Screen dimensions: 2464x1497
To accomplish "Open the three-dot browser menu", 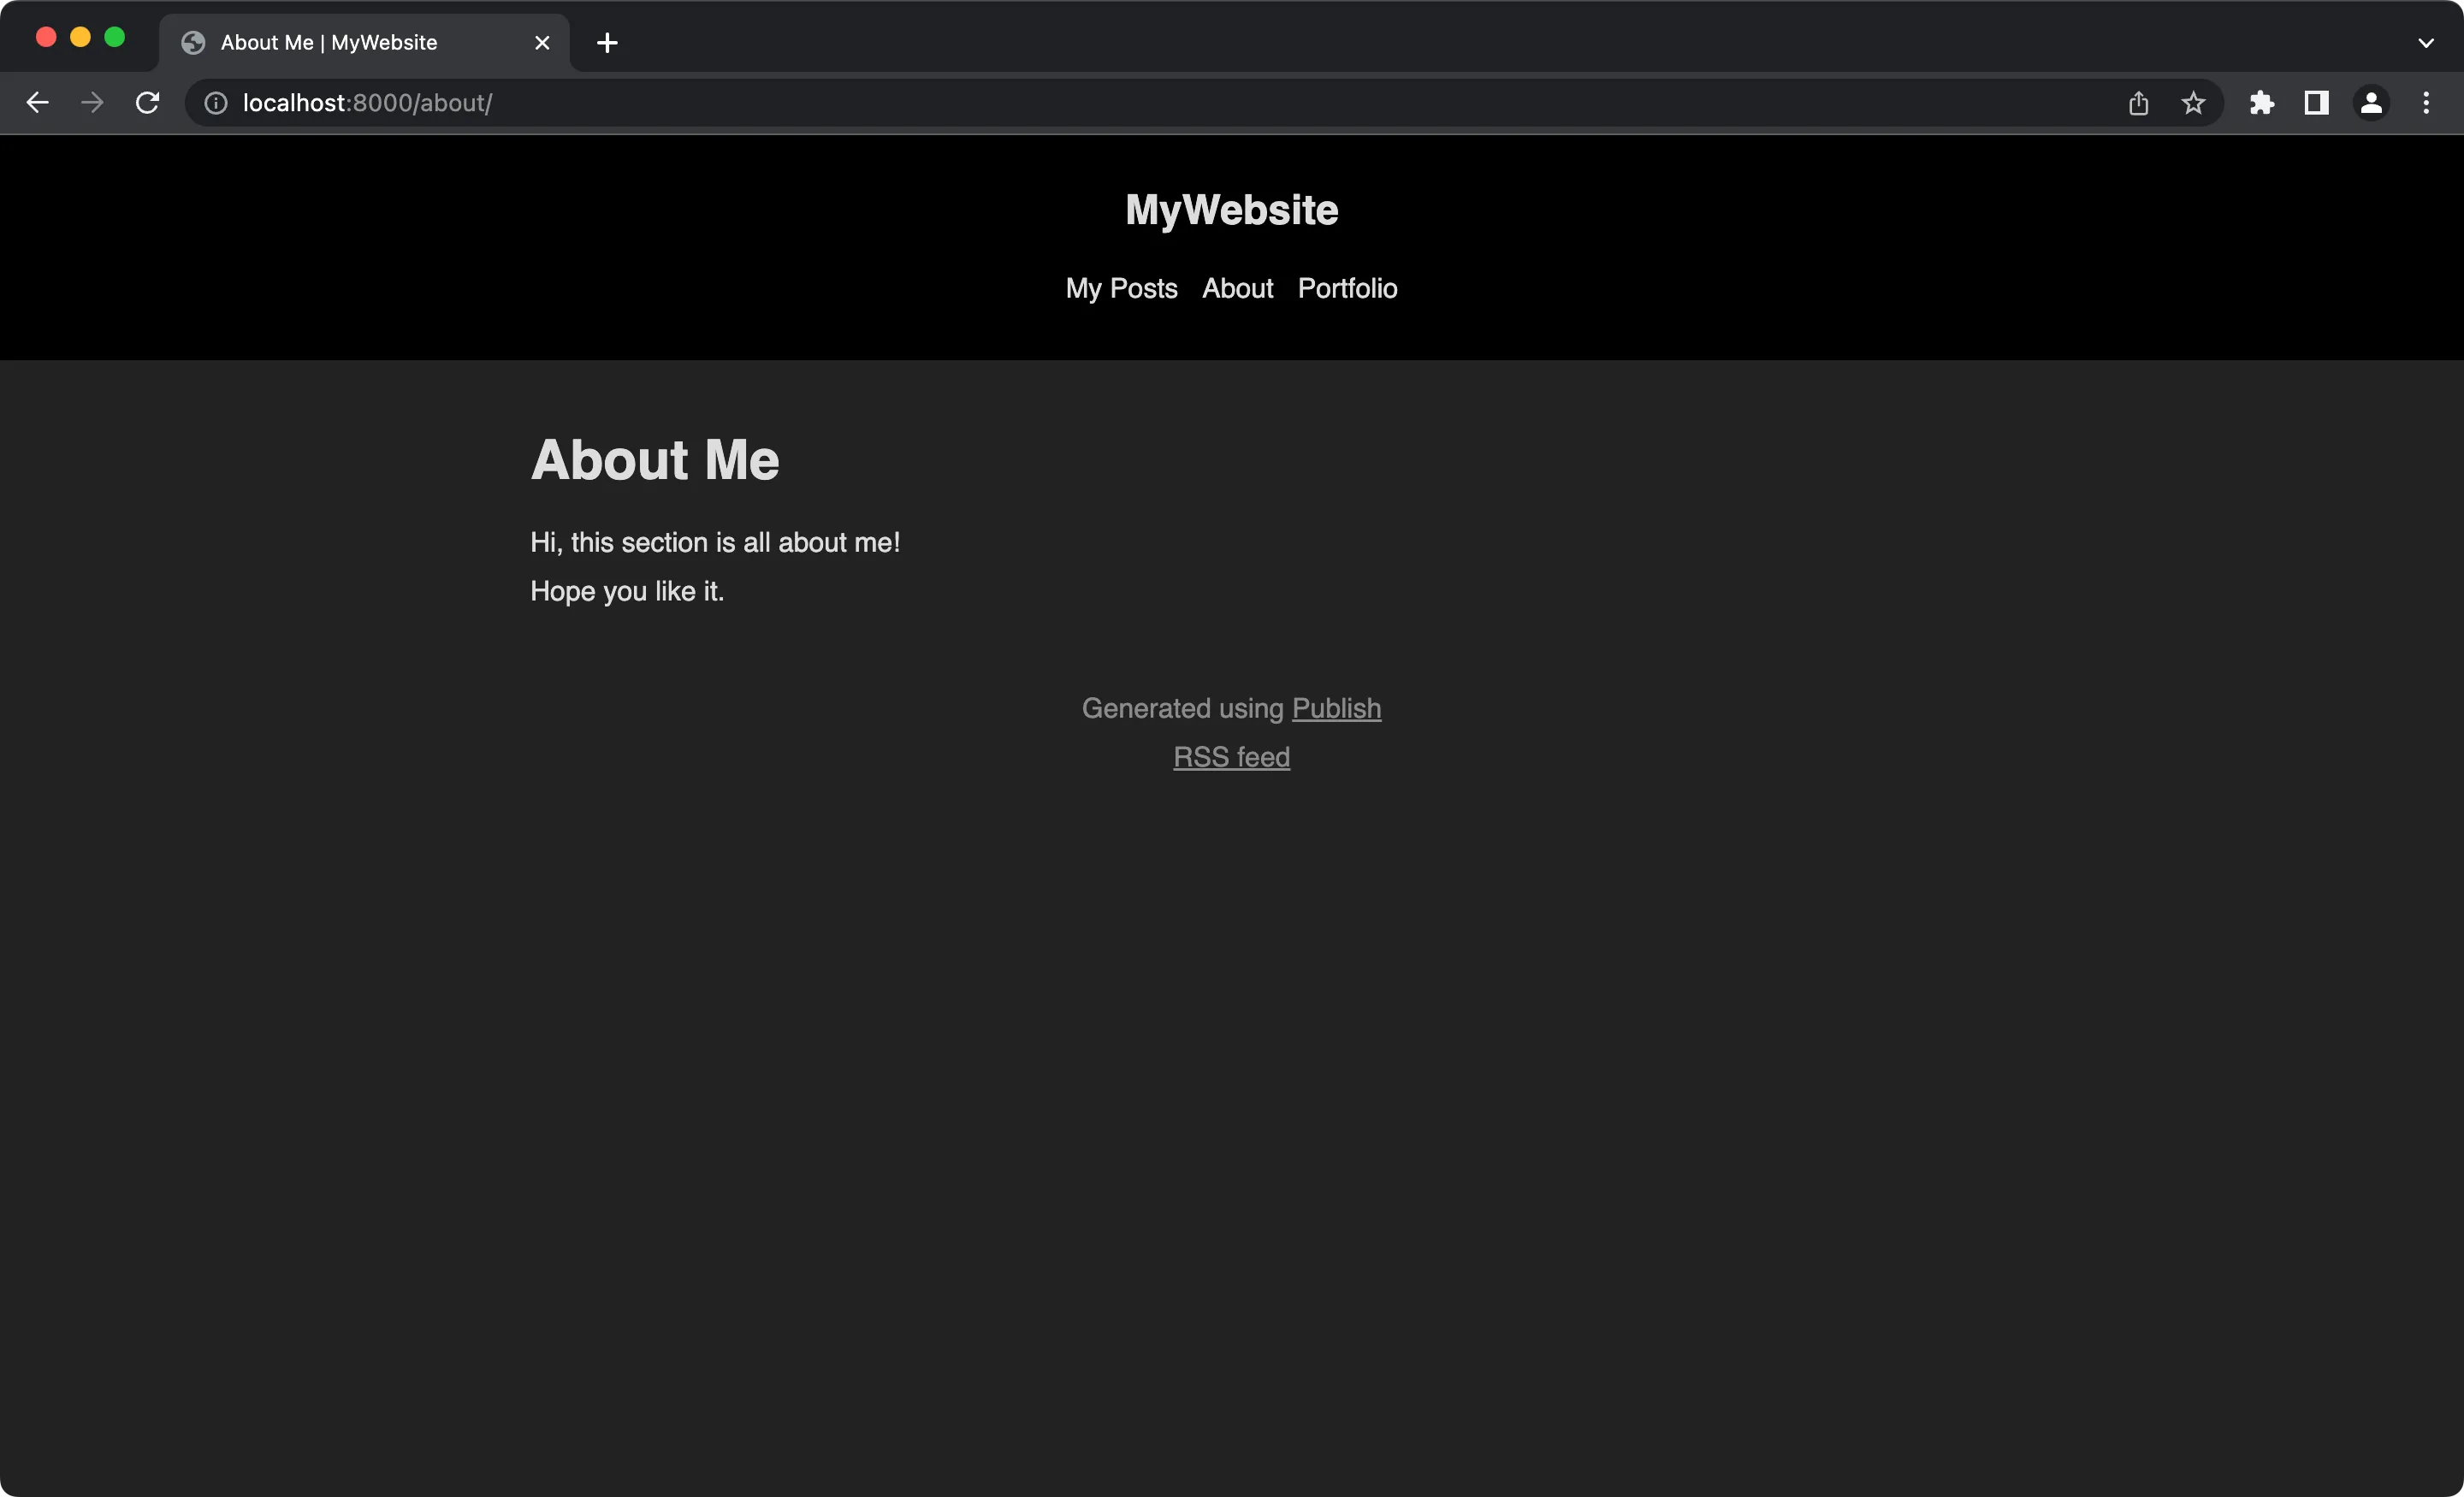I will (x=2427, y=102).
